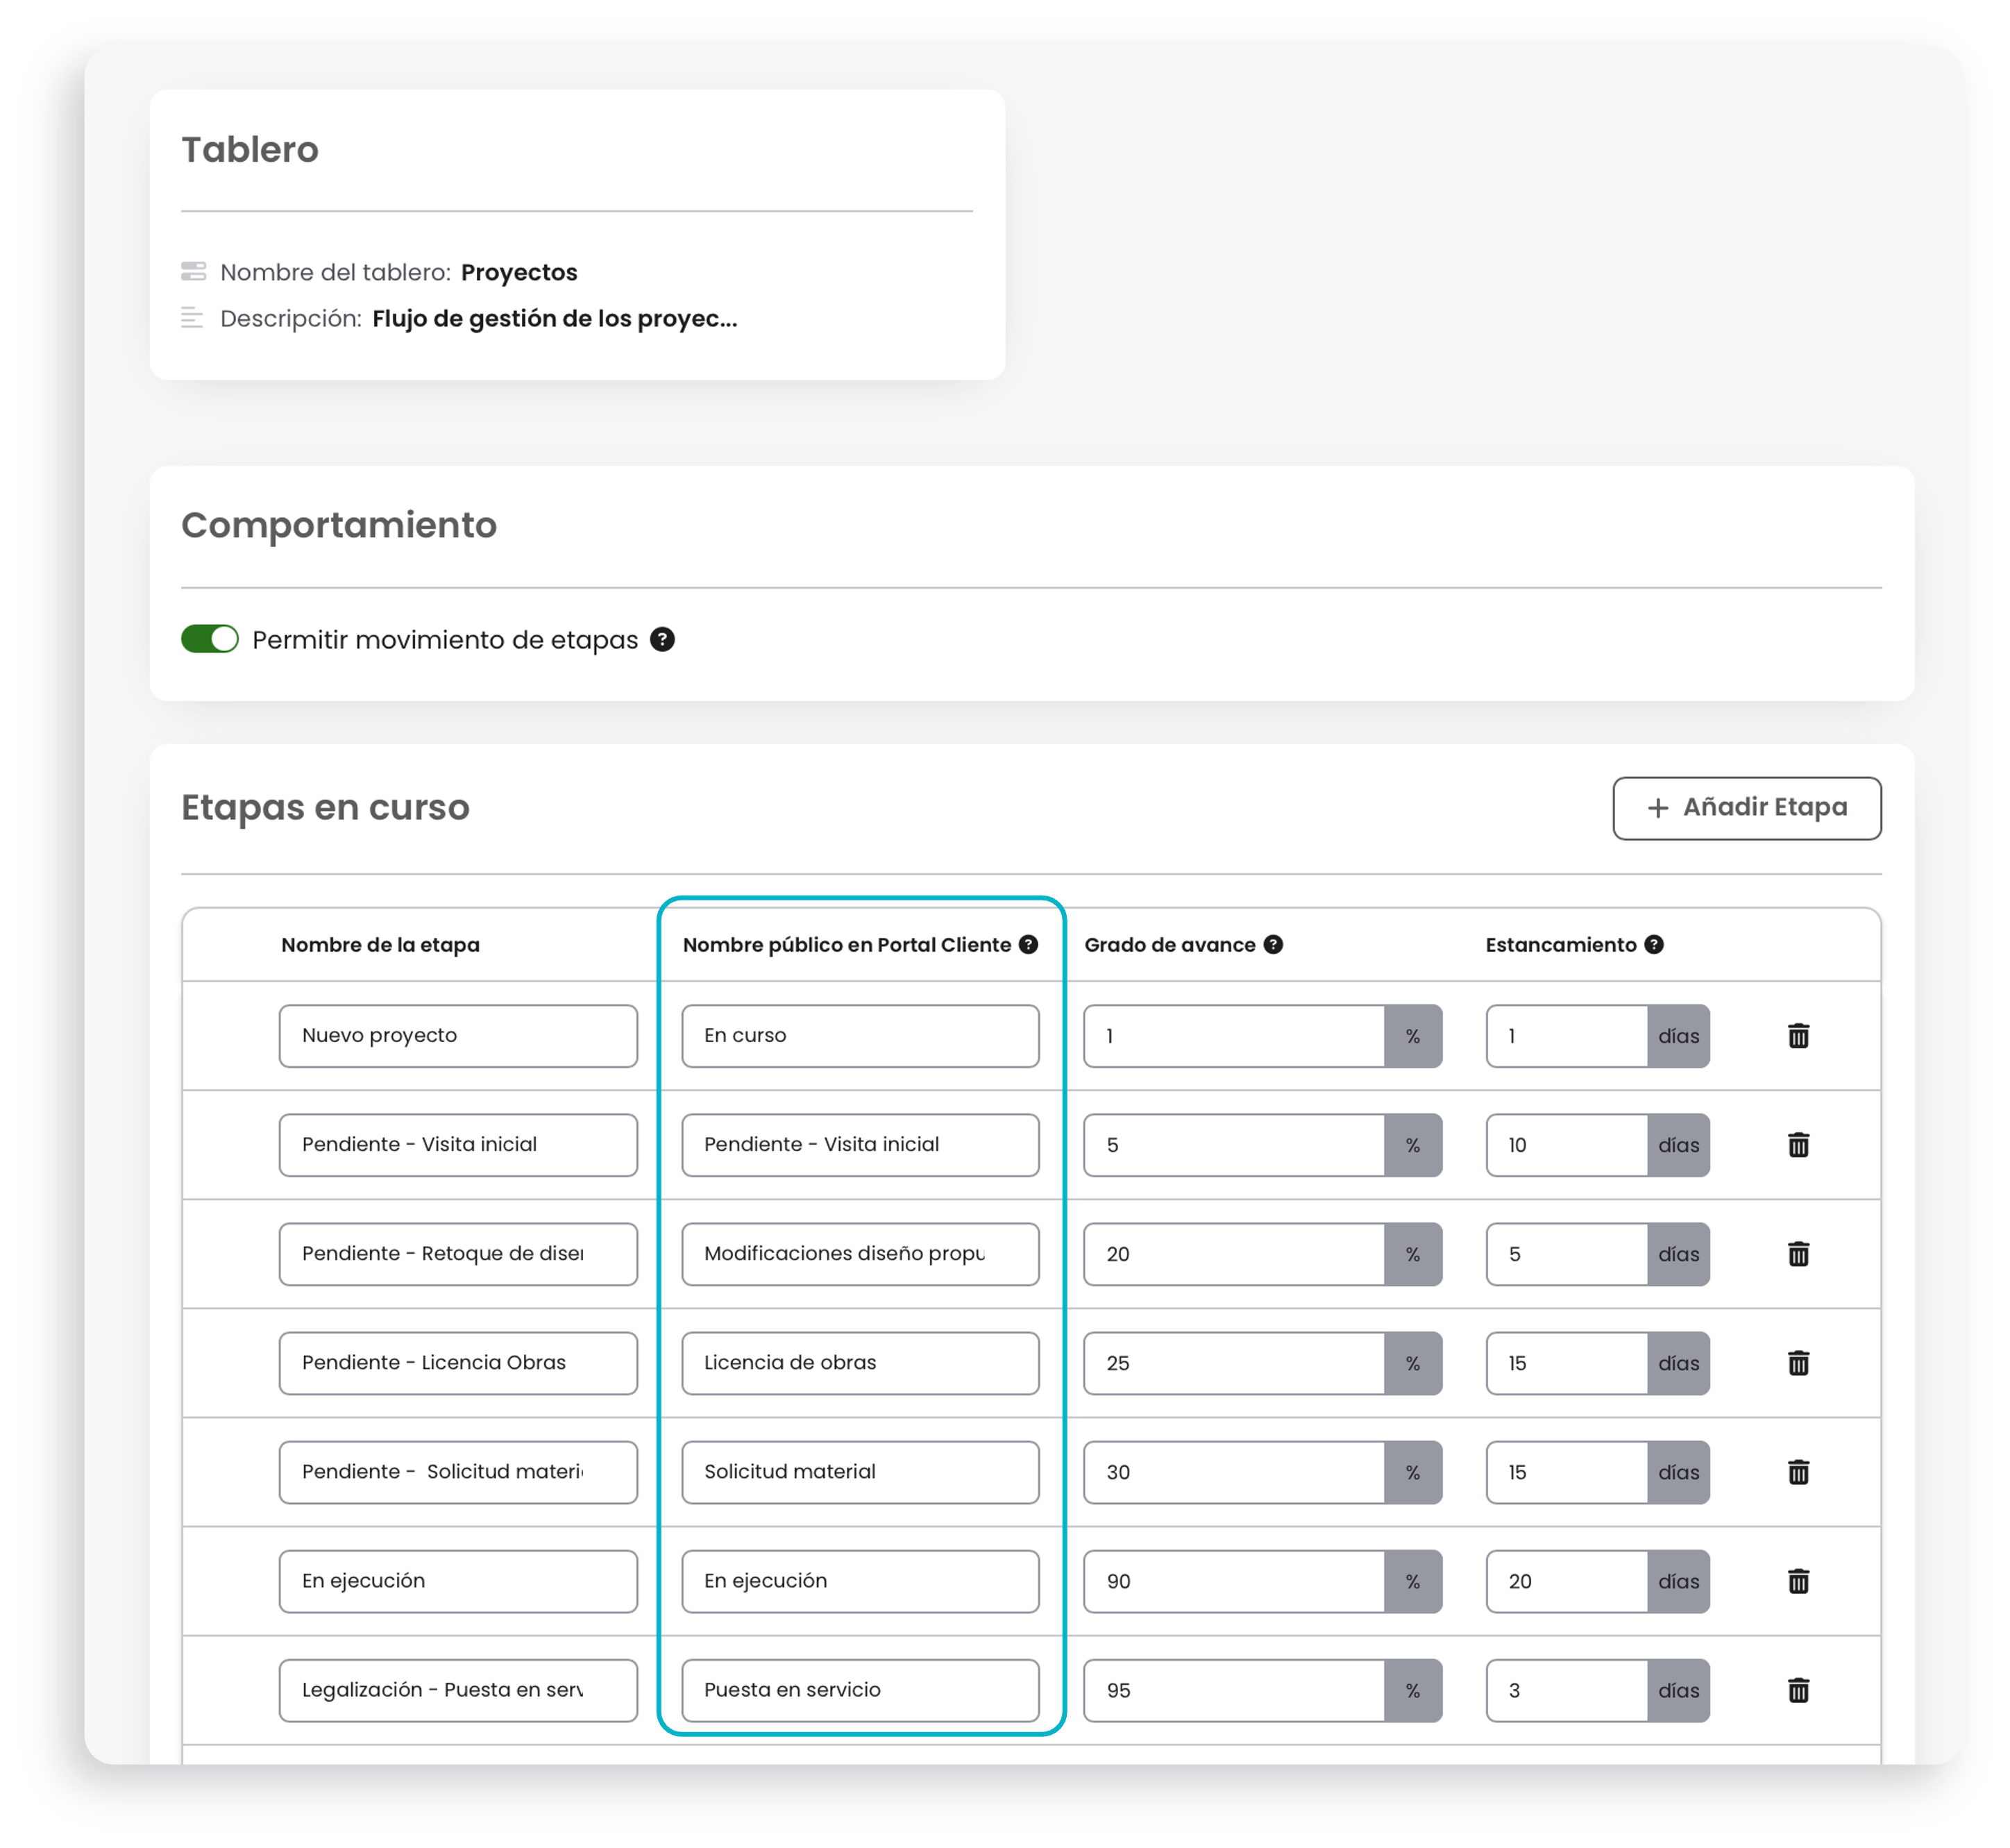Edit stagnation days for Retoque de diseño row
The height and width of the screenshot is (1848, 2010).
click(x=1566, y=1253)
